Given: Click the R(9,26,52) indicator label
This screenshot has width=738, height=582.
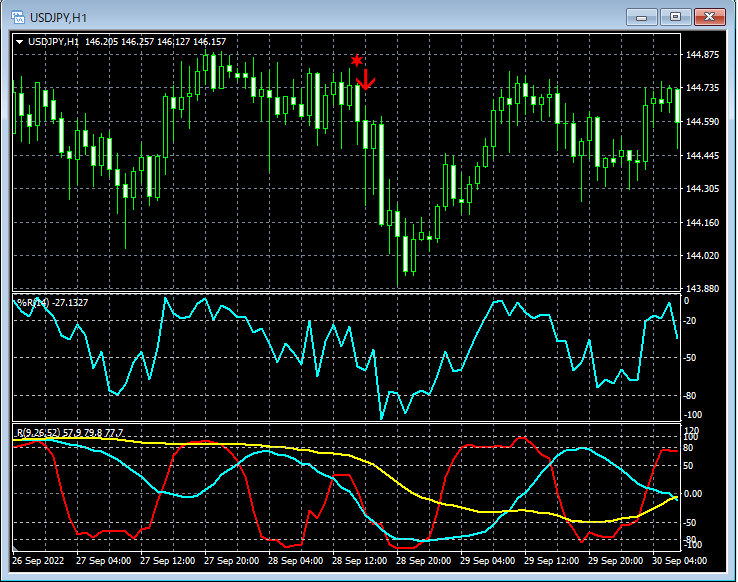Looking at the screenshot, I should (x=38, y=432).
